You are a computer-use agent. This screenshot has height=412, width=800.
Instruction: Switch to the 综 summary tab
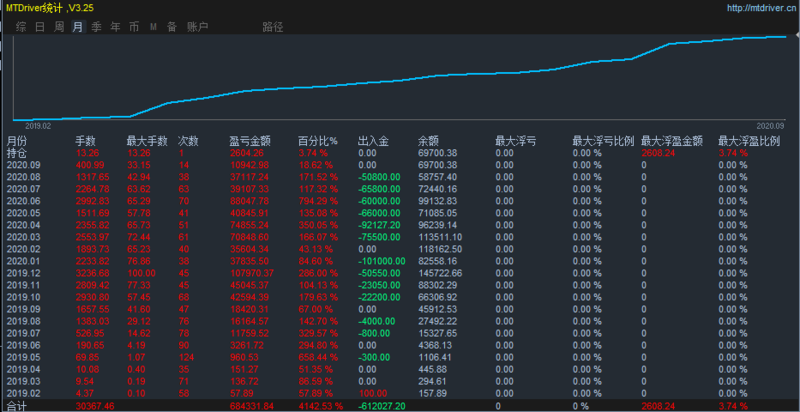(x=21, y=27)
